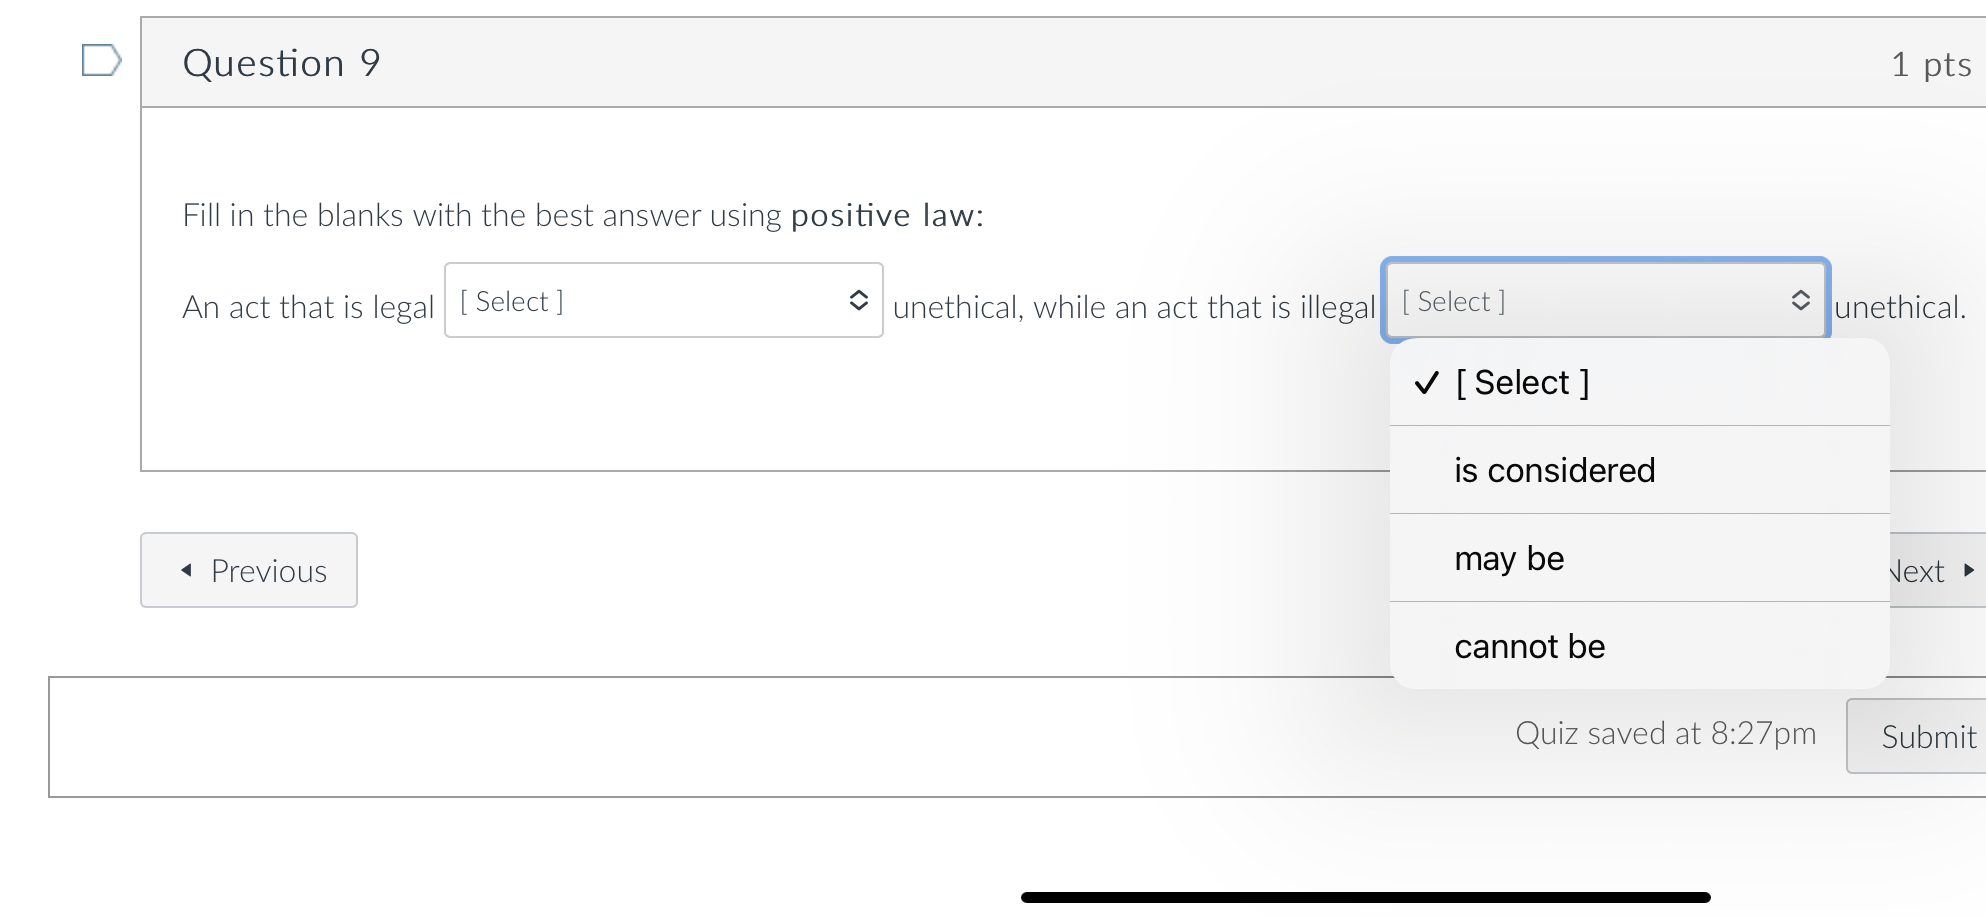
Task: Pick 'may be' in the options list
Action: coord(1509,558)
